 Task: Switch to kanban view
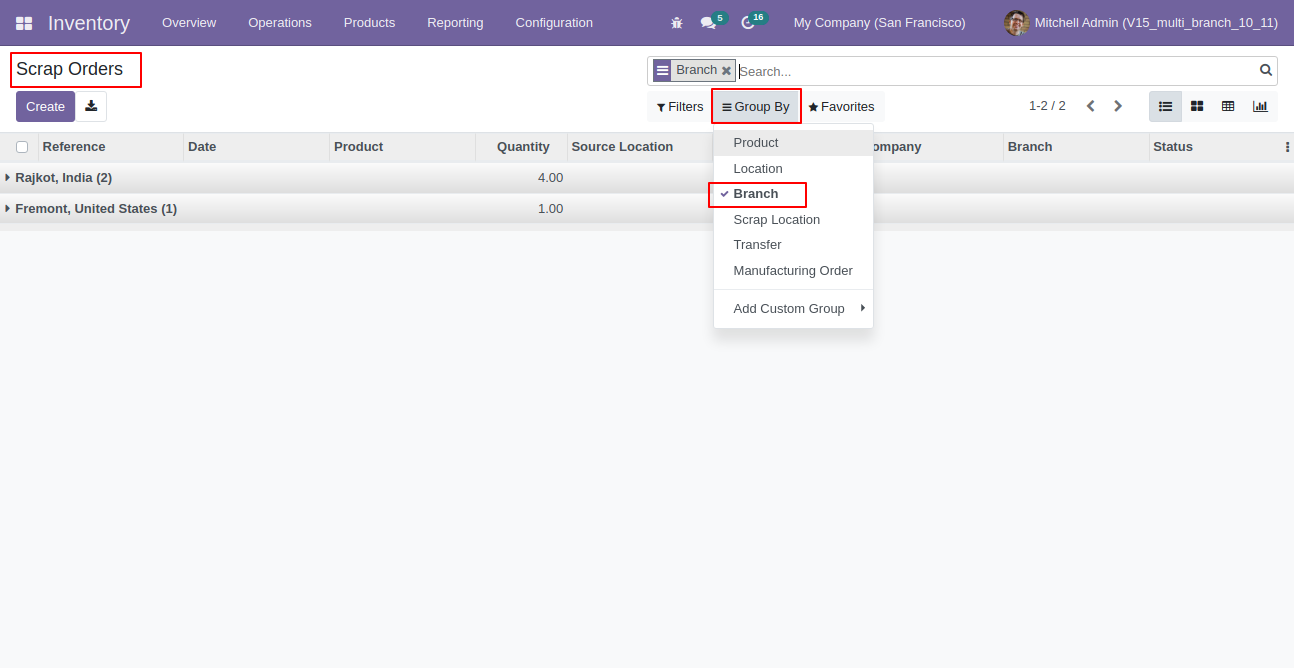[1197, 106]
